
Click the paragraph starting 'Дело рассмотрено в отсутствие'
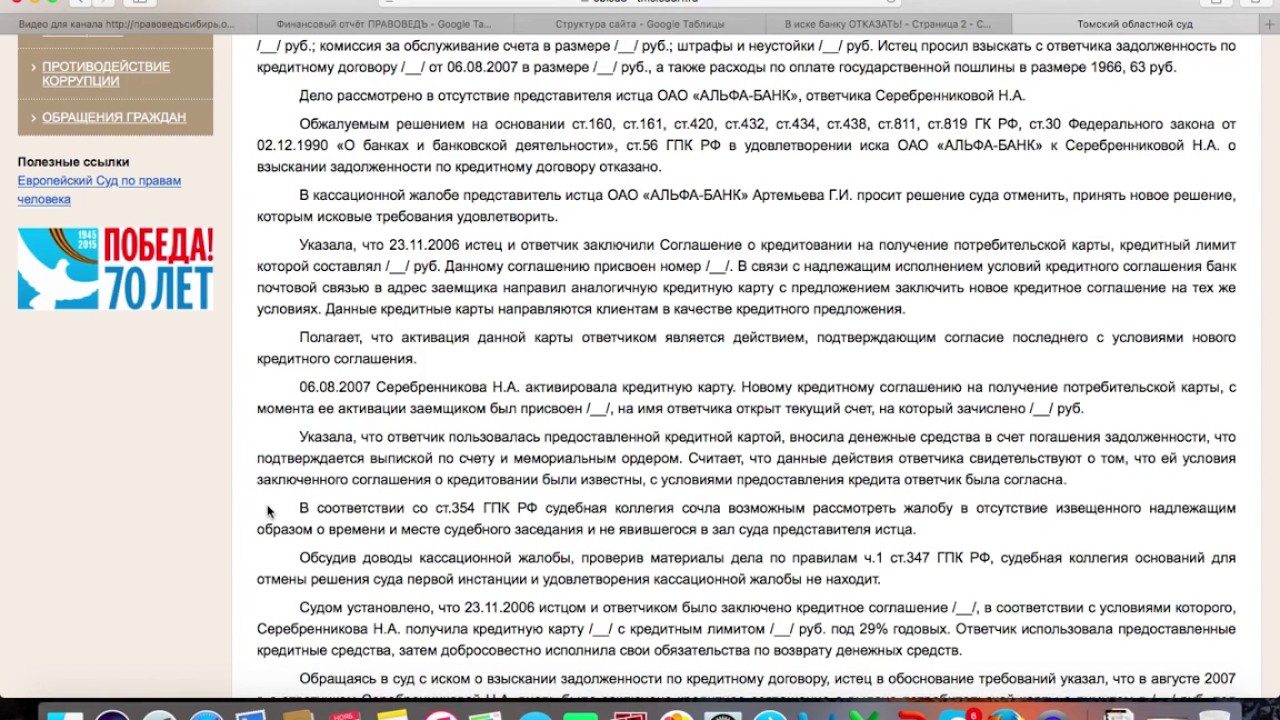(662, 96)
